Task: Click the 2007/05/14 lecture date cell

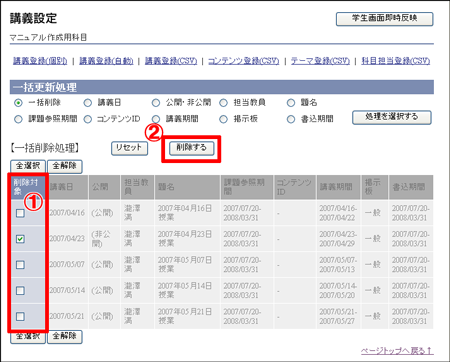Action: [x=68, y=290]
